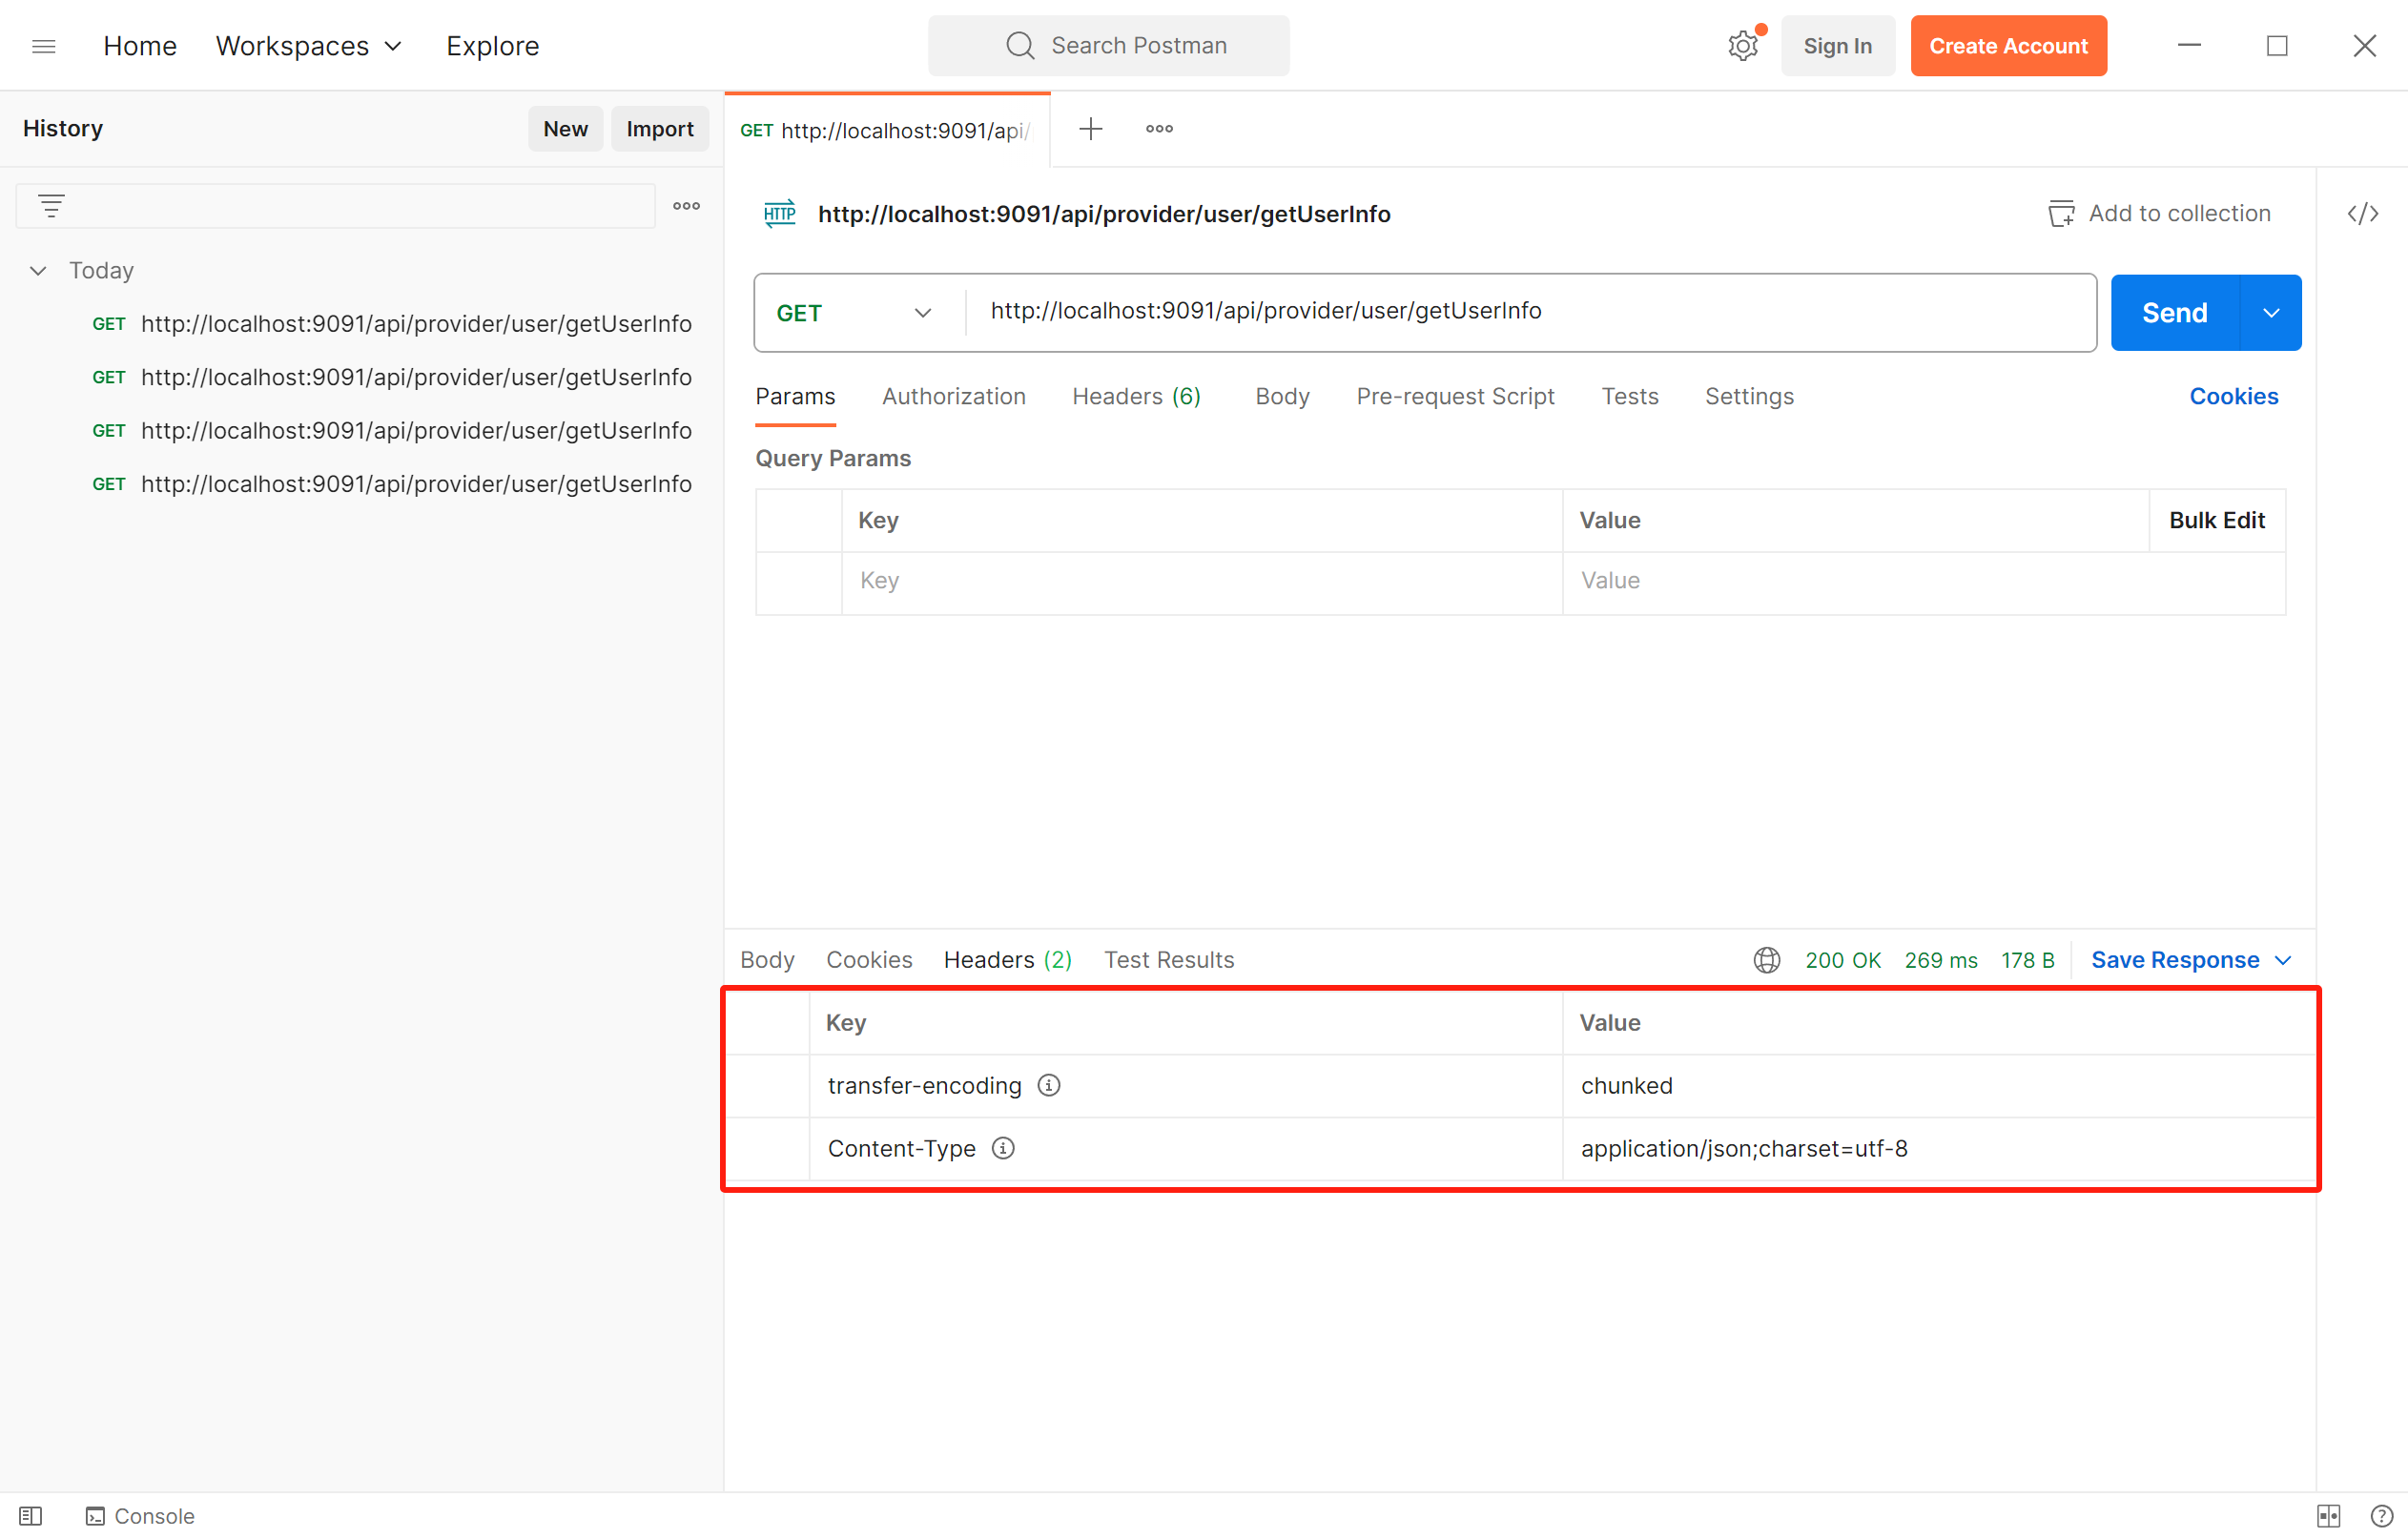2408x1538 pixels.
Task: Click the history filter icon
Action: 51,206
